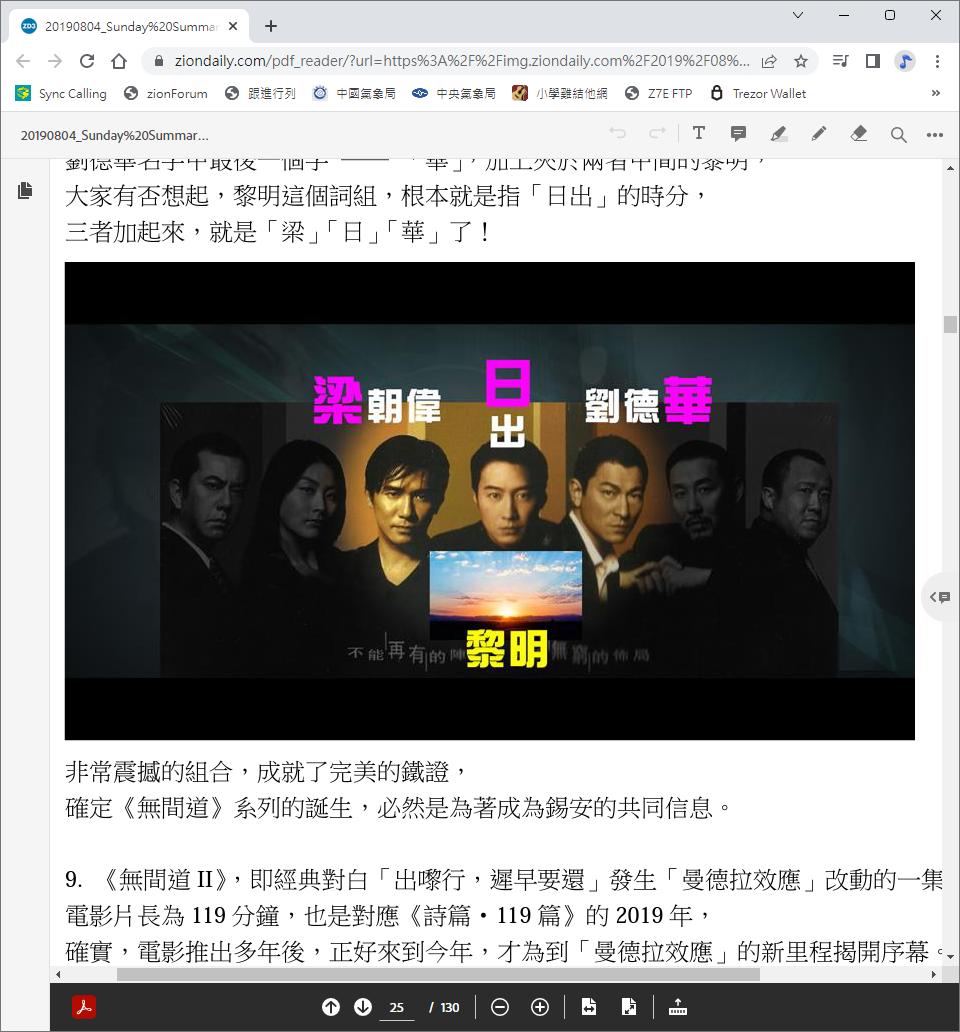Screen dimensions: 960x1032
Task: Zoom out with the minus button
Action: click(500, 1007)
